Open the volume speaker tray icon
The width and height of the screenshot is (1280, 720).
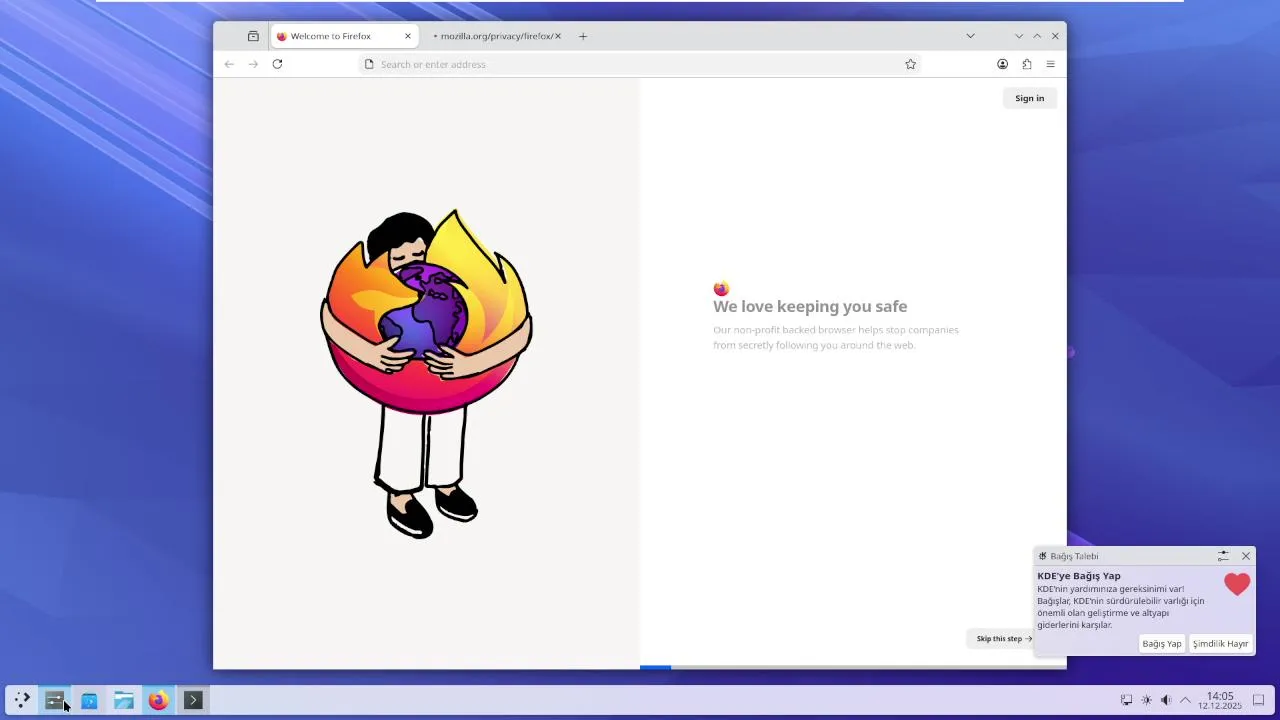coord(1165,700)
